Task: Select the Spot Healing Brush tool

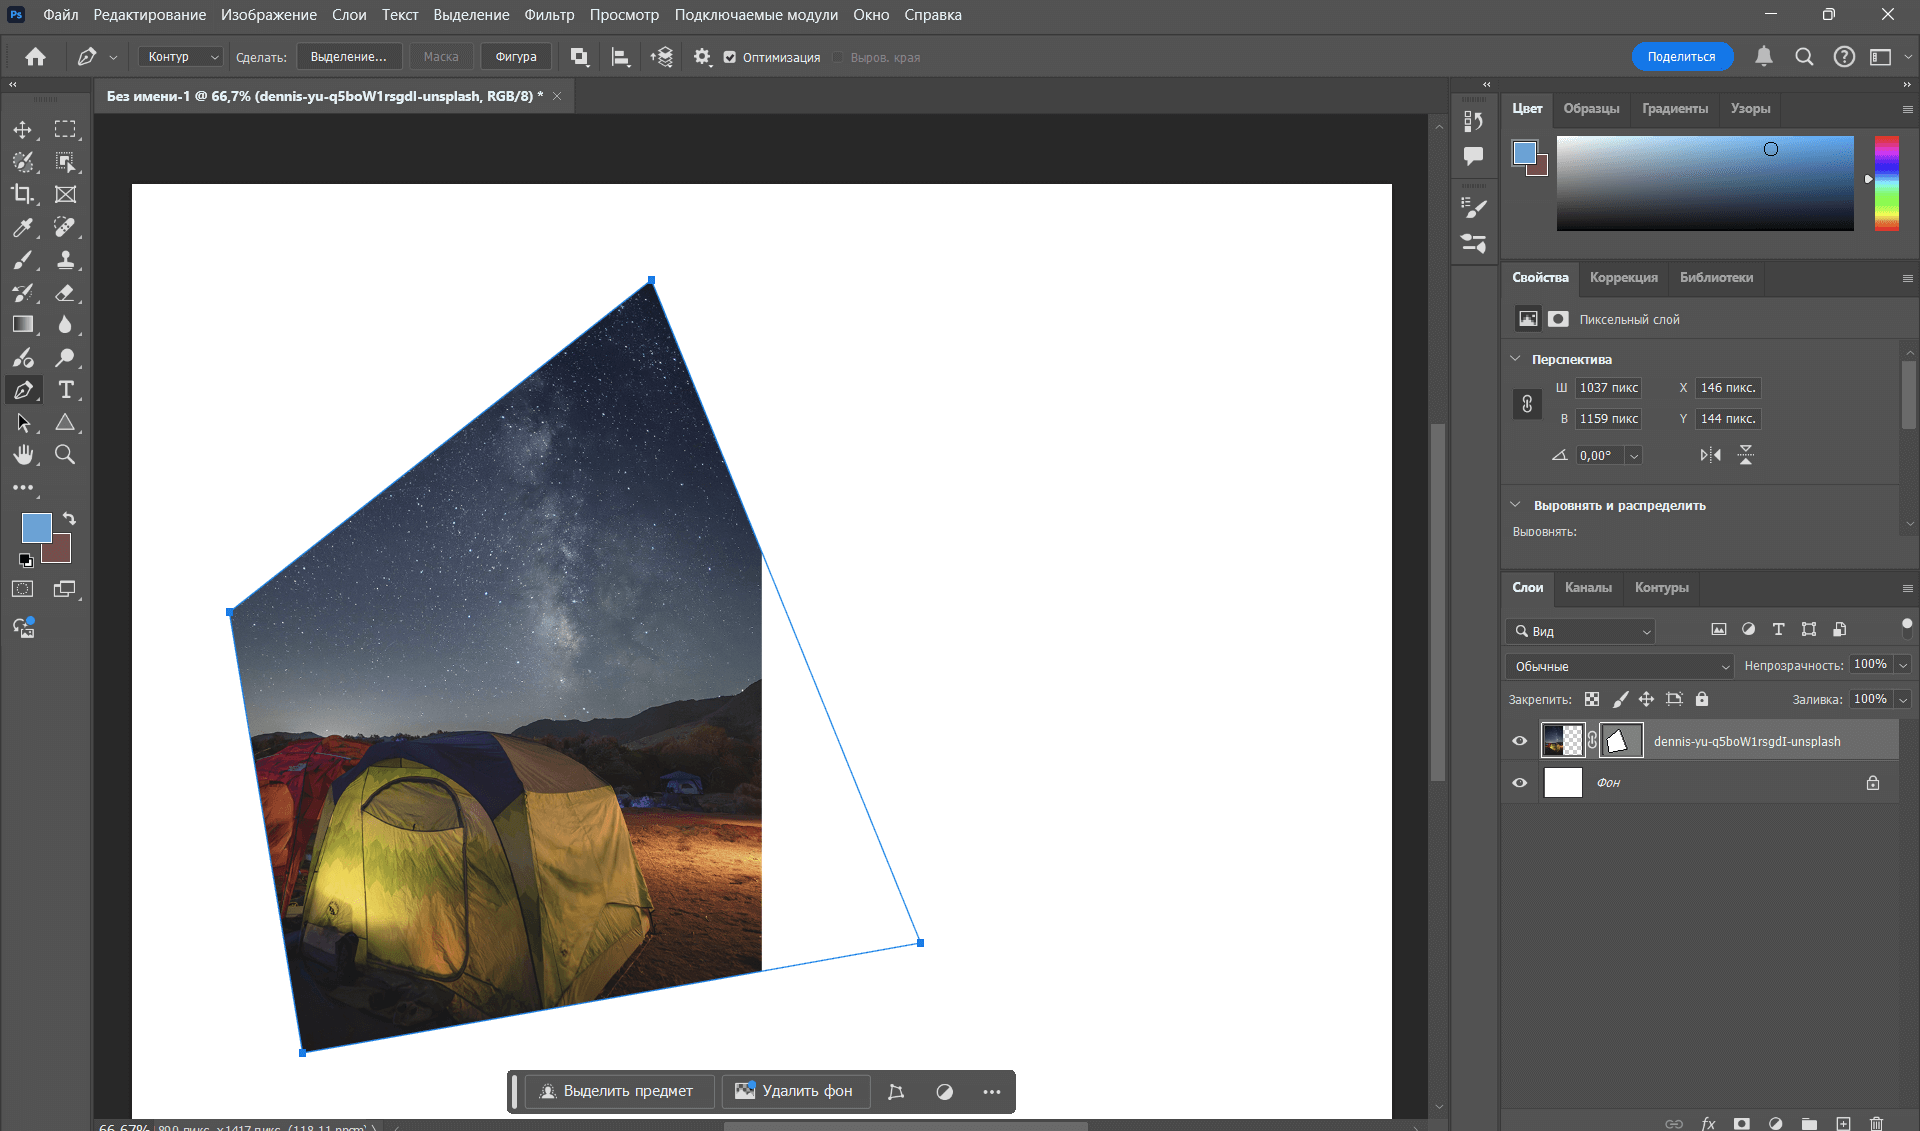Action: pos(65,227)
